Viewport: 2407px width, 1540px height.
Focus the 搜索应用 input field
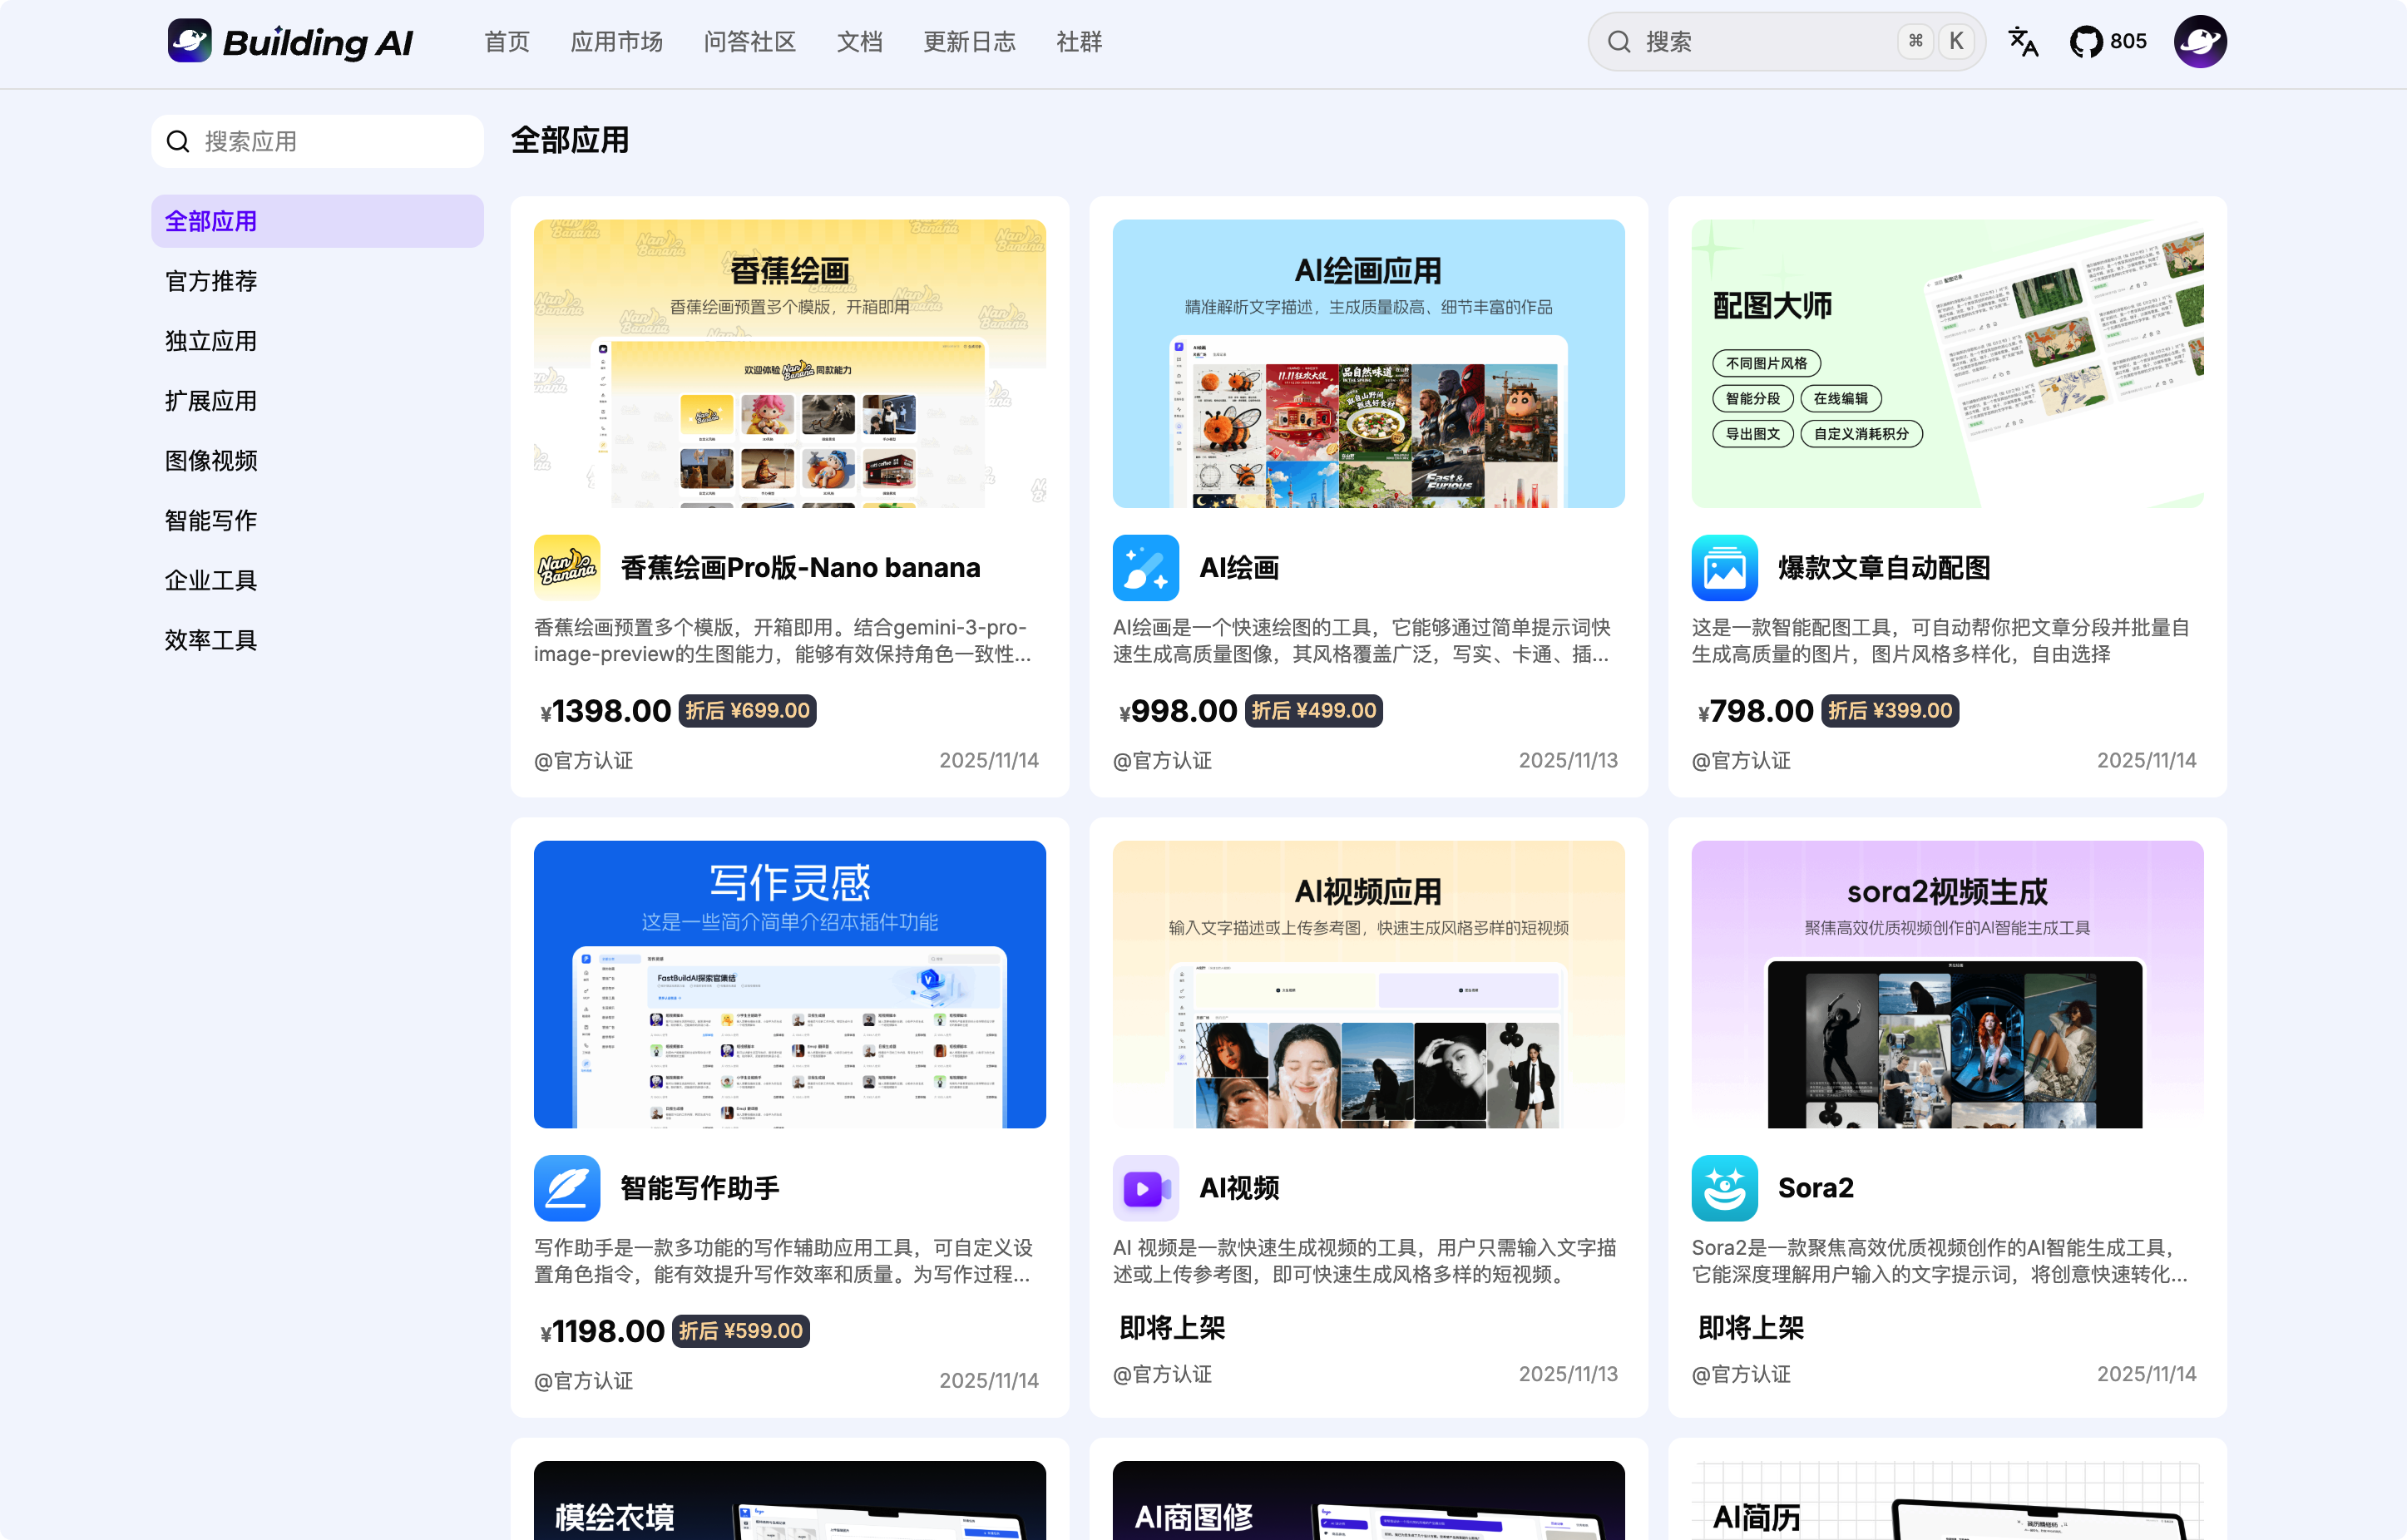click(x=317, y=141)
